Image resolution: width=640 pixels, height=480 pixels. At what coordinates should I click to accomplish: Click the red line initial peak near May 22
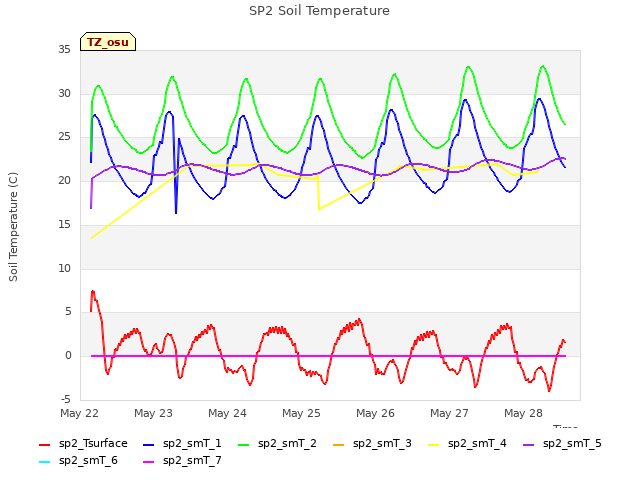pos(93,291)
